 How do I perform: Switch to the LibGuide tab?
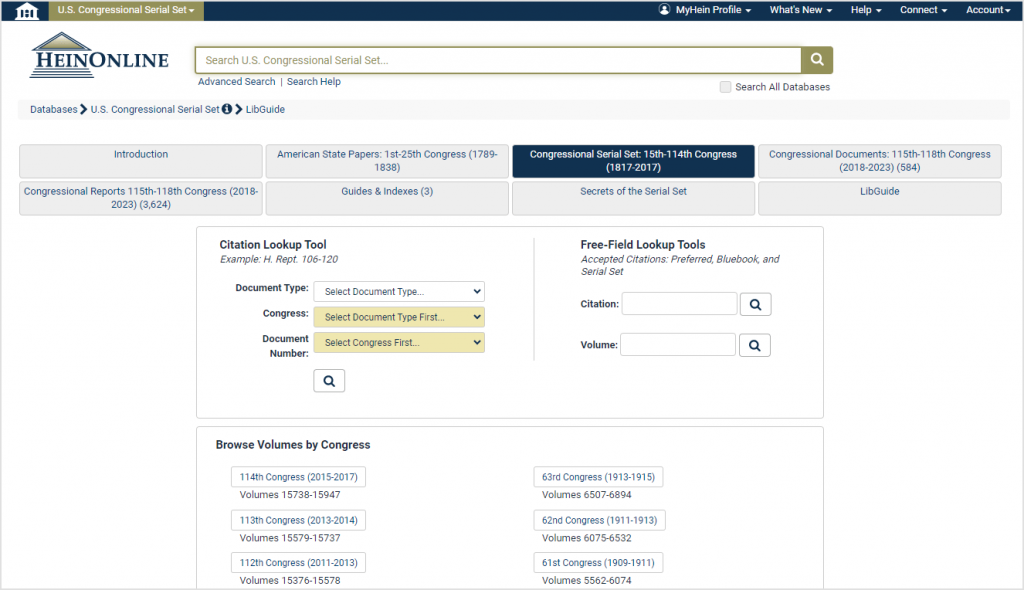(880, 198)
